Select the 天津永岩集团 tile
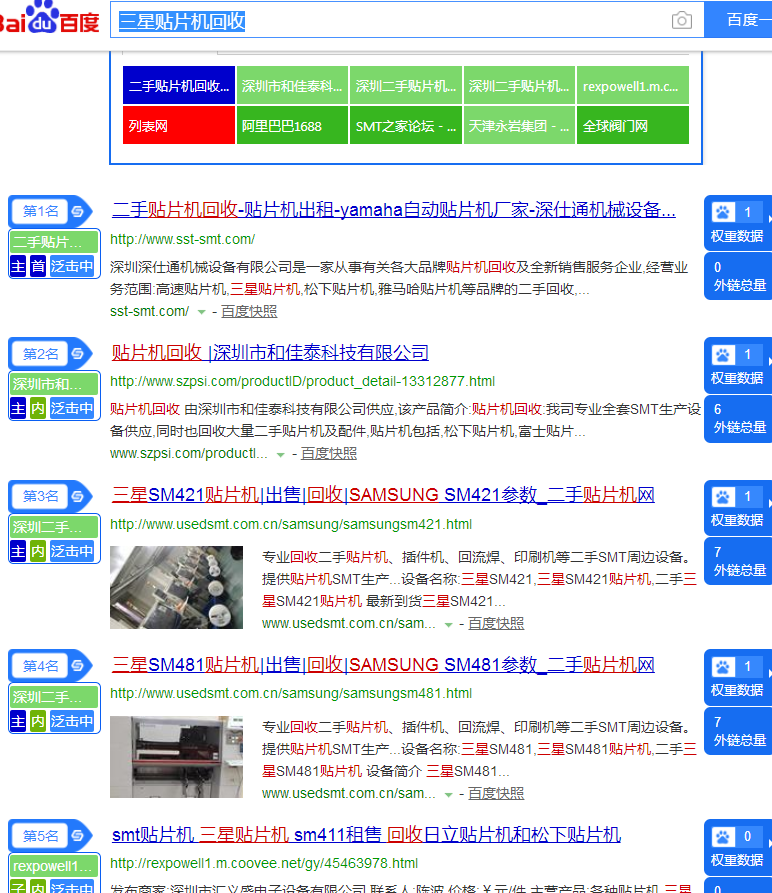 coord(519,125)
